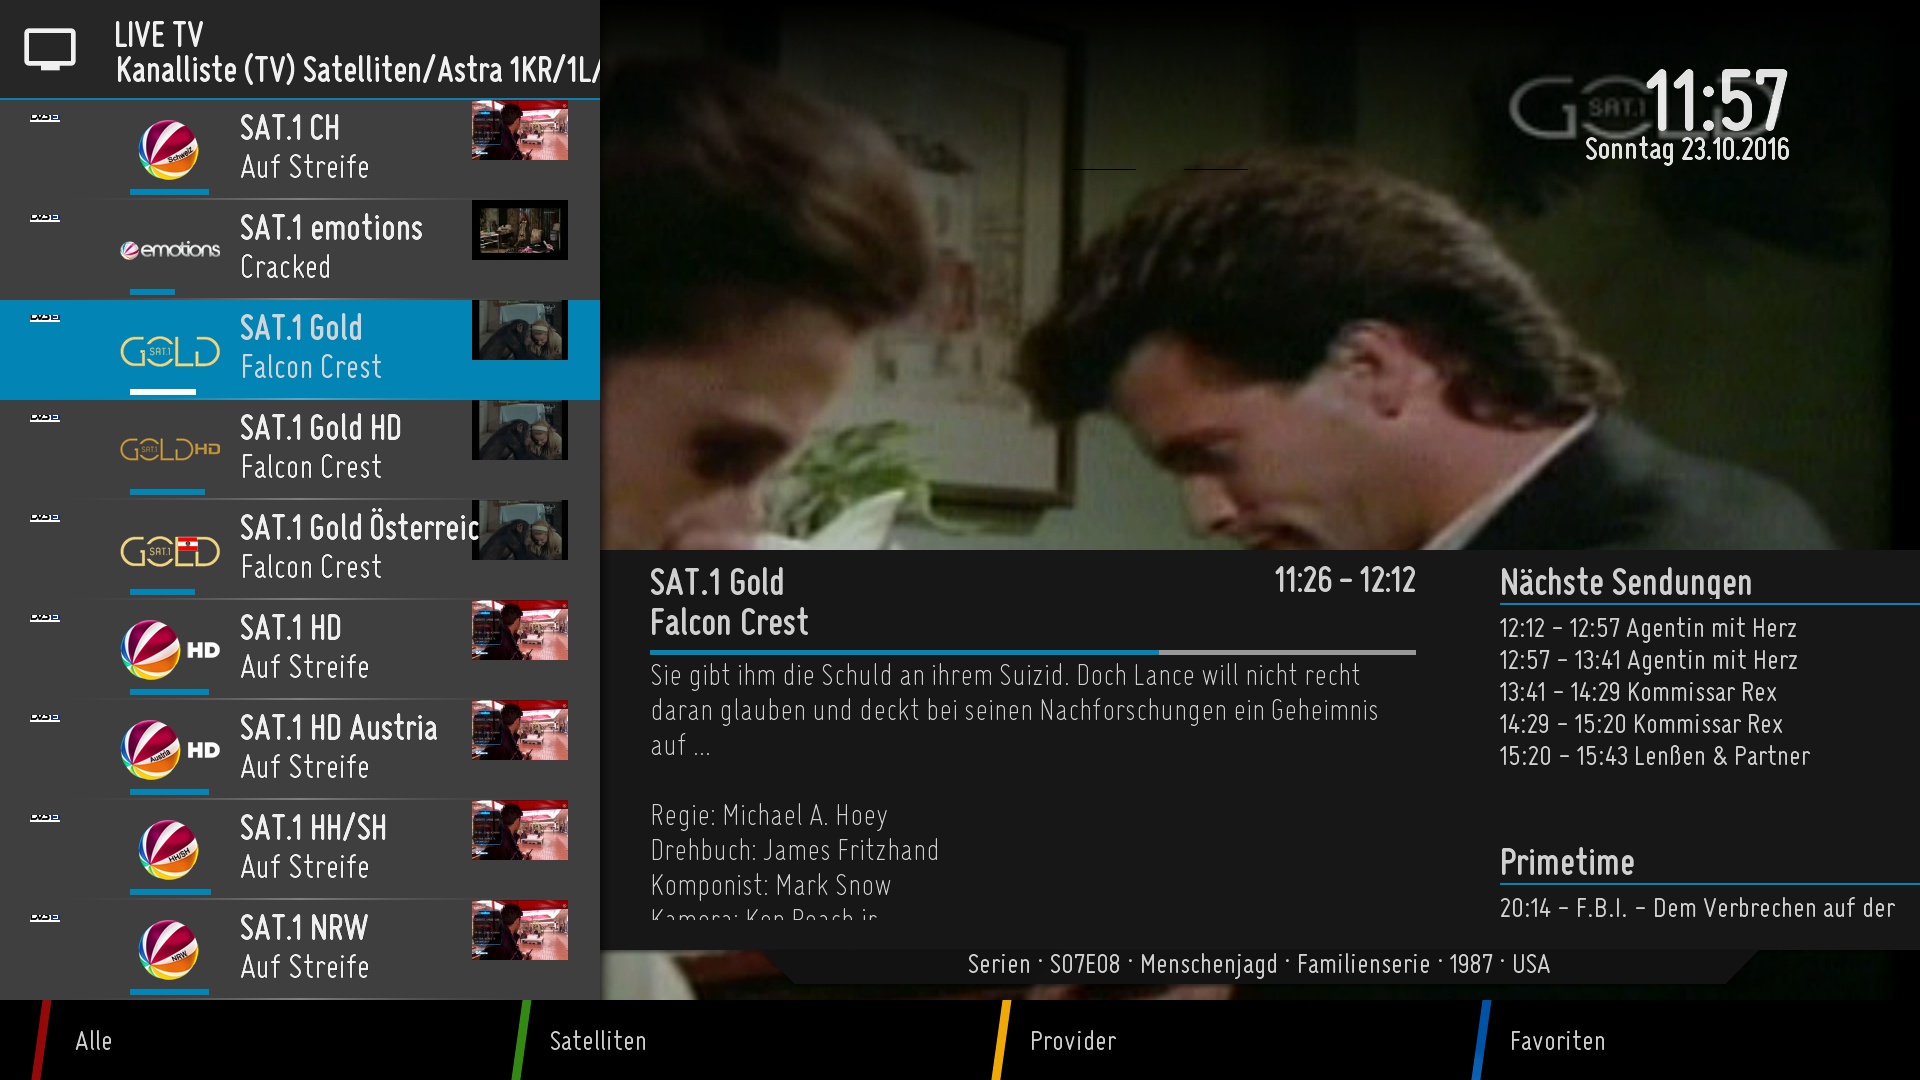Click the Live TV monitor icon
1920x1080 pixels.
50,49
